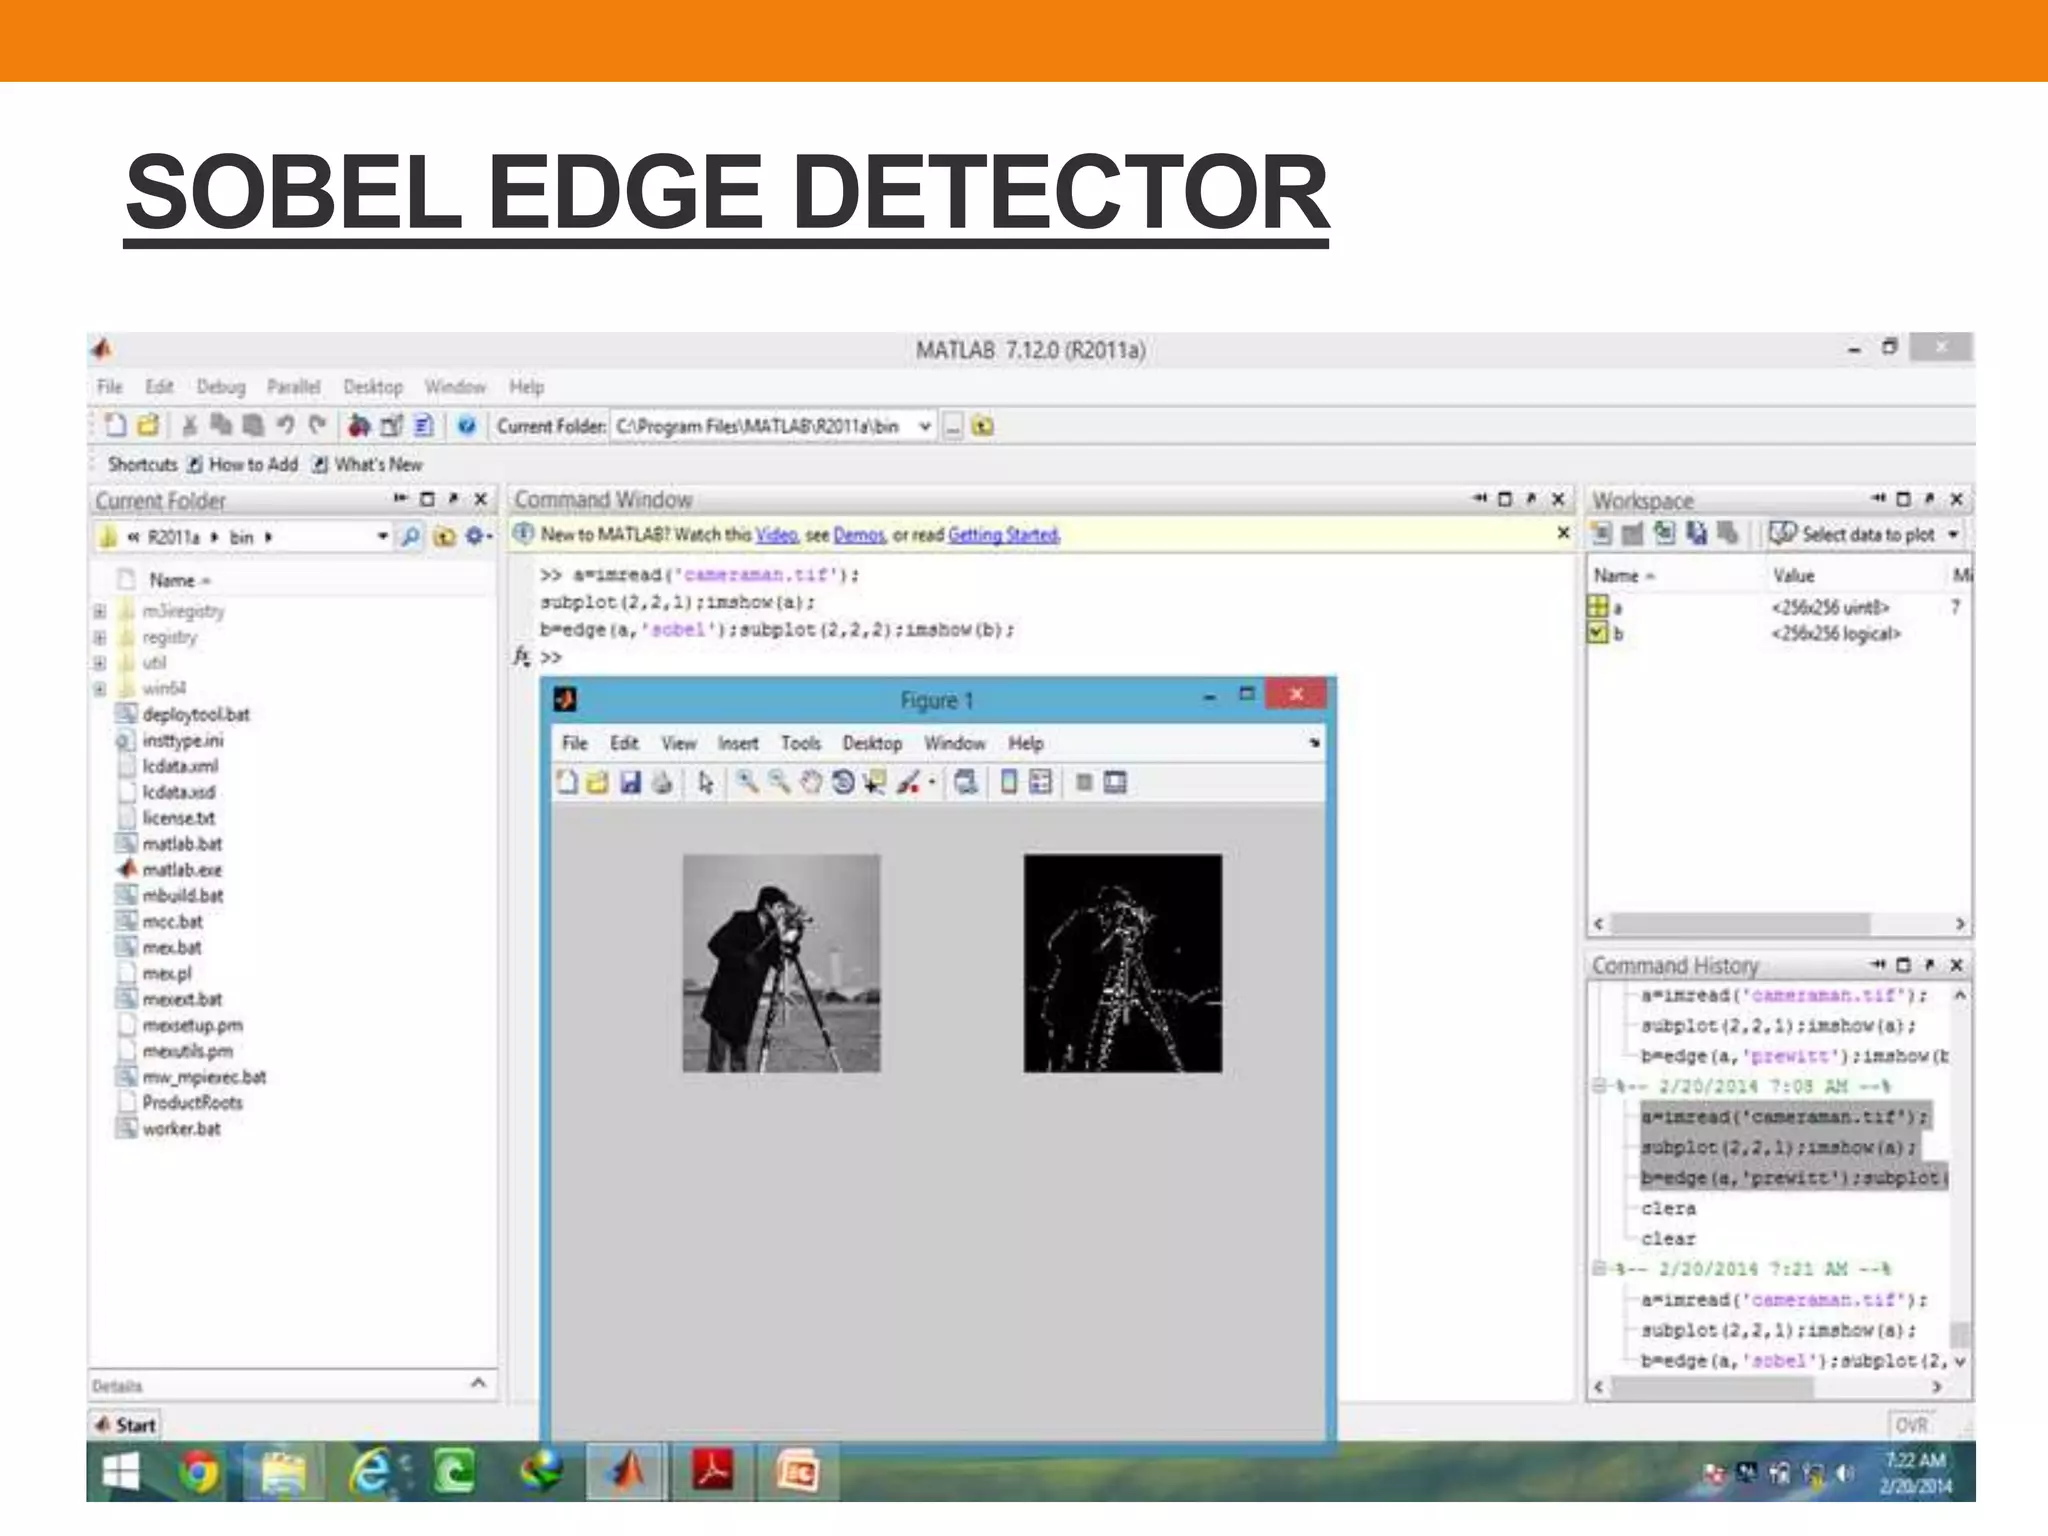
Task: Follow the Getting Started link
Action: 1003,535
